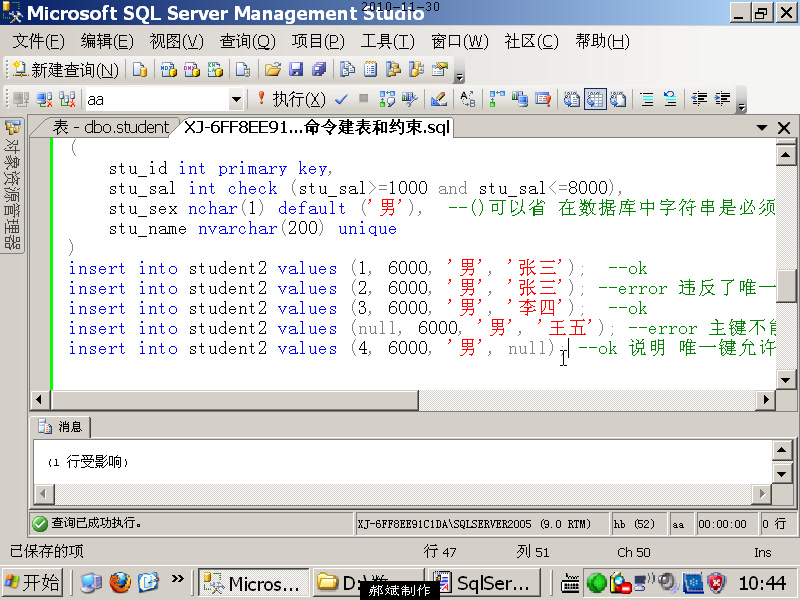Viewport: 800px width, 600px height.
Task: Toggle Include Actual Execution Plan
Action: click(497, 99)
